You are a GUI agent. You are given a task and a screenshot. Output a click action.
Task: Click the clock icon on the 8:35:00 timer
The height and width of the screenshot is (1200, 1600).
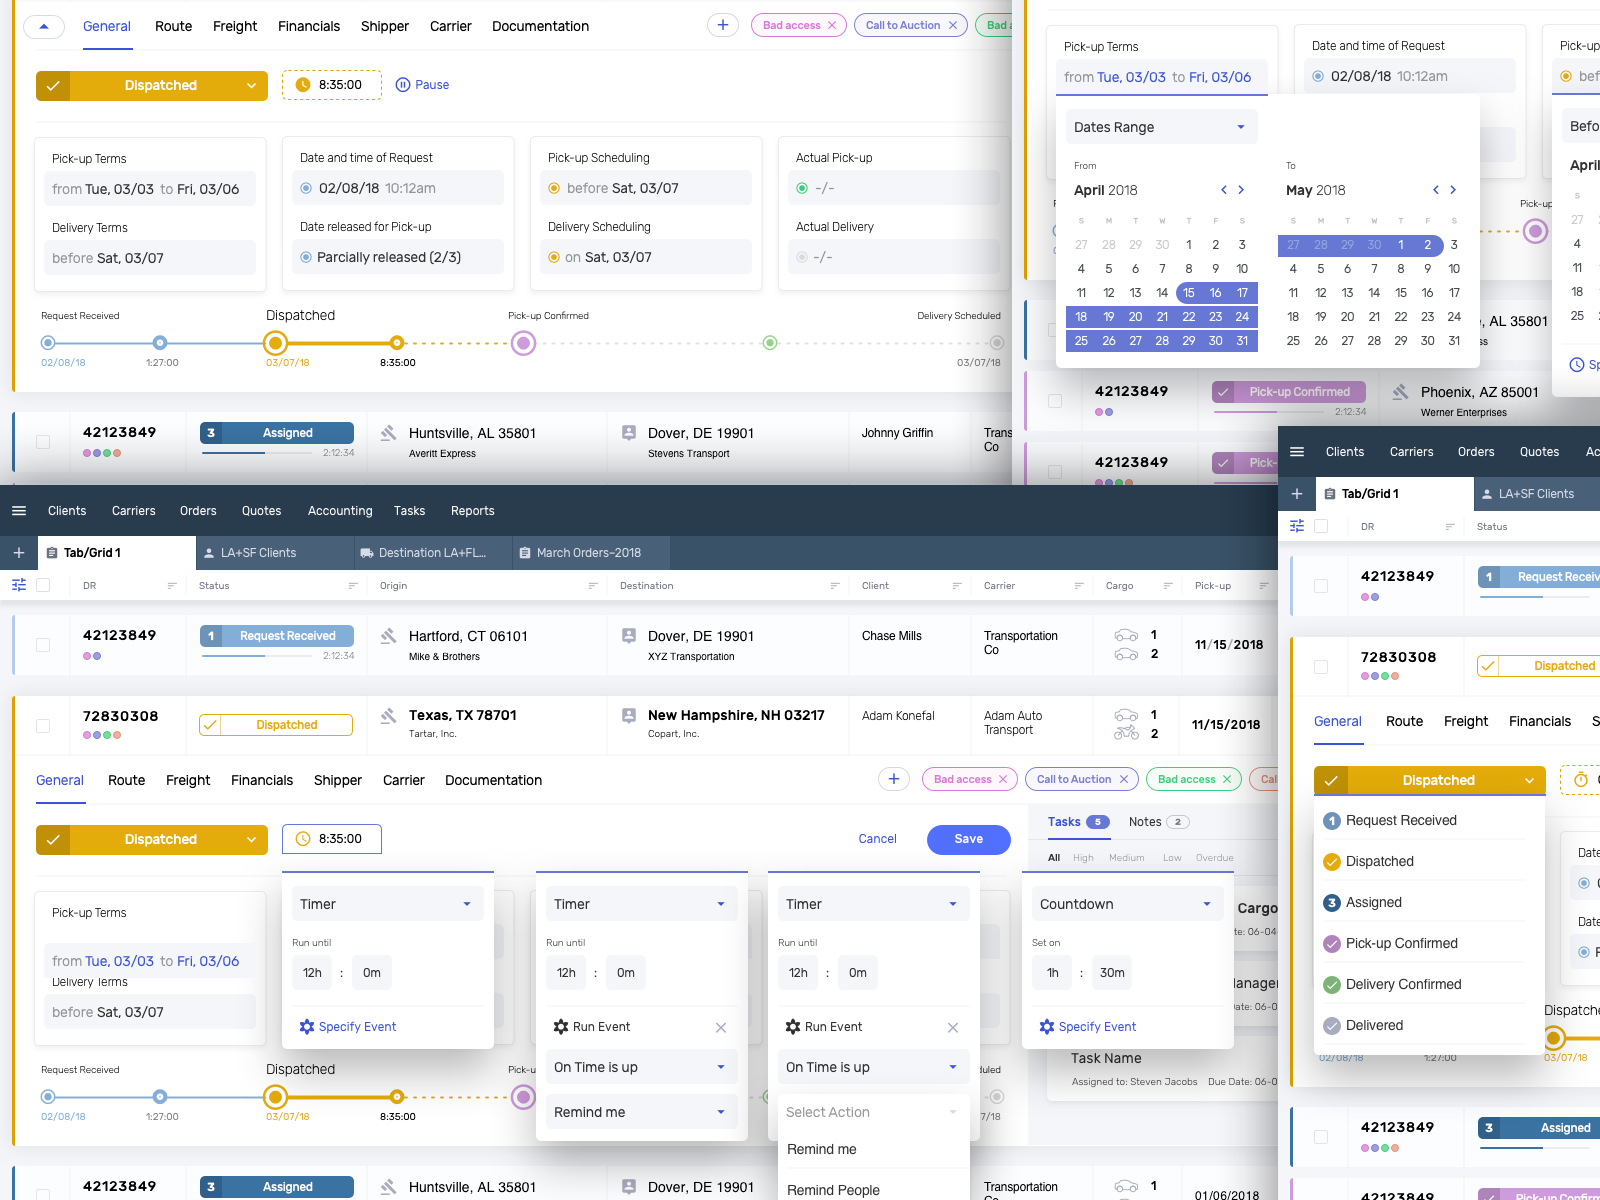(x=305, y=839)
